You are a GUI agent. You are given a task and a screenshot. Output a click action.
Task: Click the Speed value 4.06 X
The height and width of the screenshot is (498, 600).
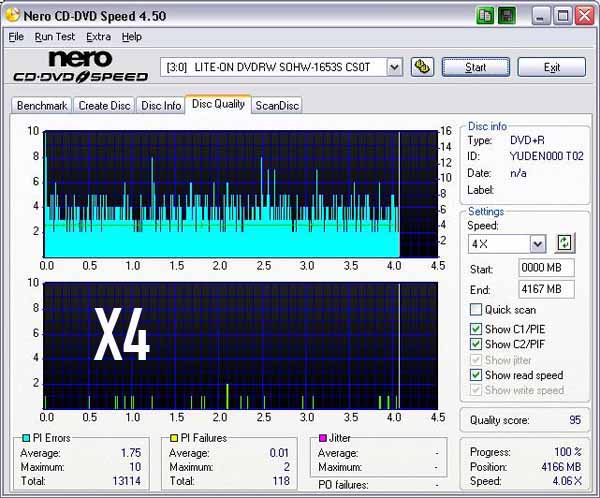coord(567,481)
